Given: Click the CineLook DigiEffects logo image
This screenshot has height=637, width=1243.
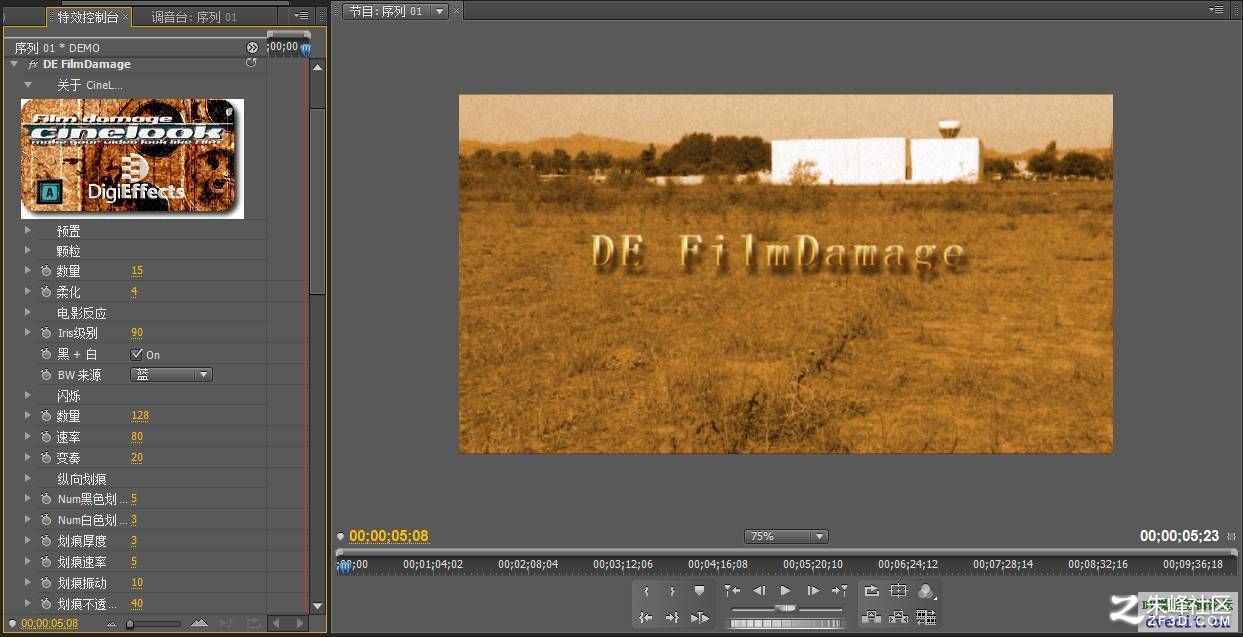Looking at the screenshot, I should pyautogui.click(x=132, y=158).
